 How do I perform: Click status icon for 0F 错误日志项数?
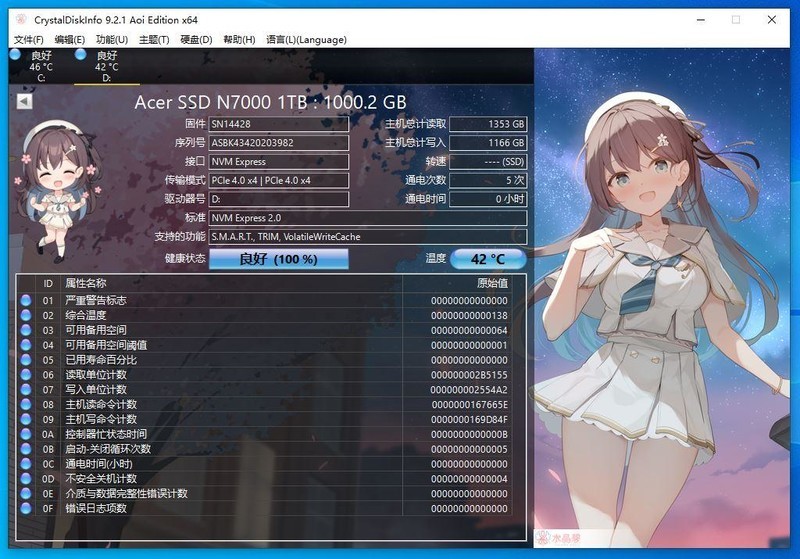pyautogui.click(x=26, y=508)
